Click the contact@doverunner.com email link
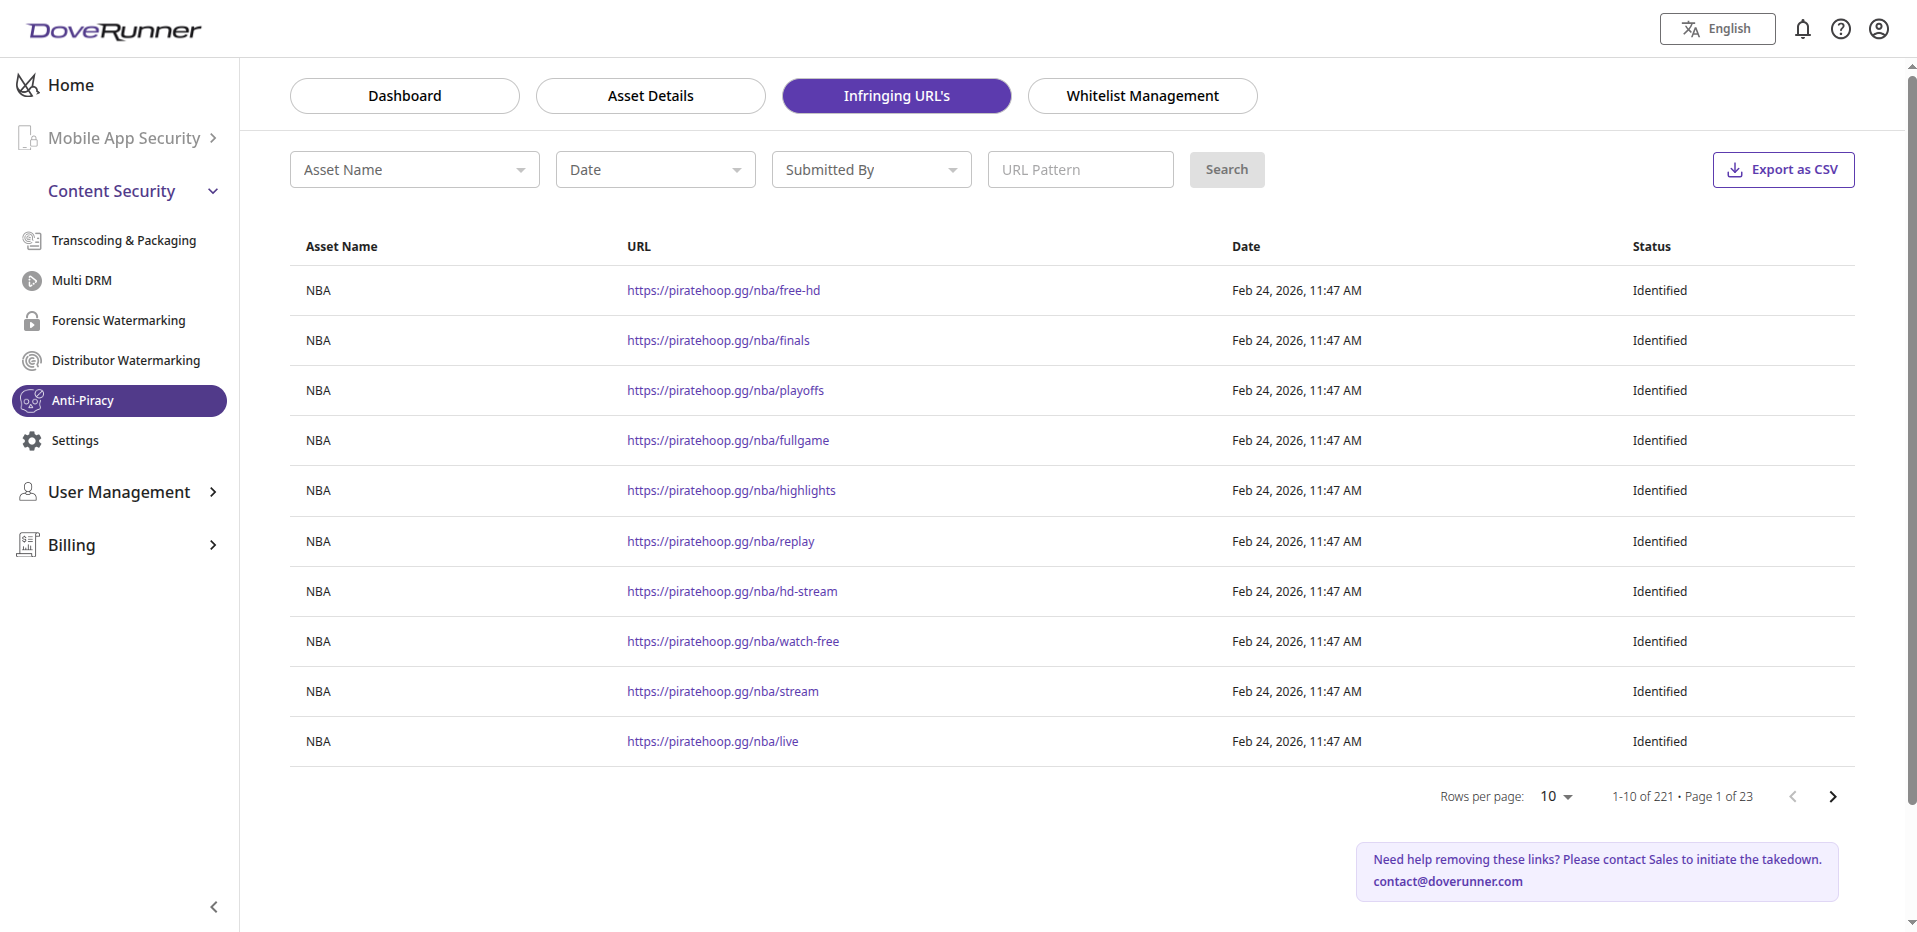This screenshot has width=1917, height=932. 1448,882
